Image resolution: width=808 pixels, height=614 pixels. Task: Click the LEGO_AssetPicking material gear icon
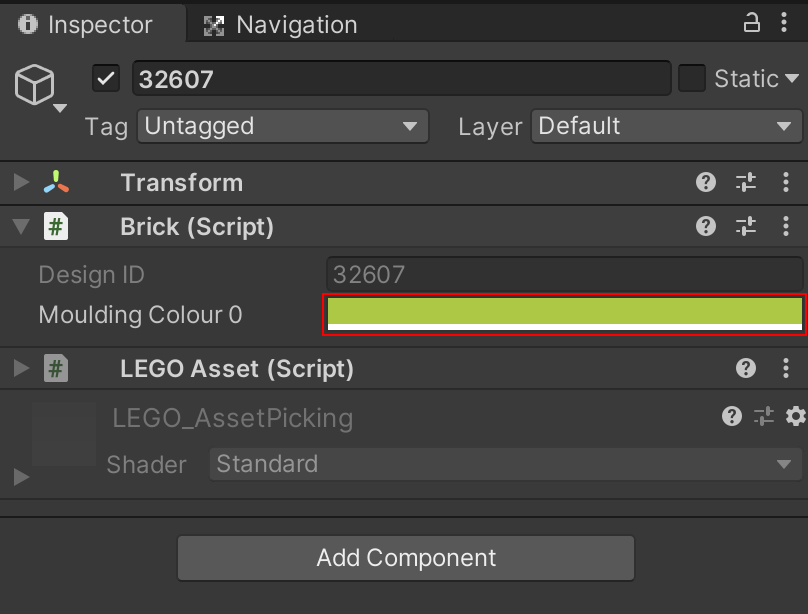coord(795,417)
